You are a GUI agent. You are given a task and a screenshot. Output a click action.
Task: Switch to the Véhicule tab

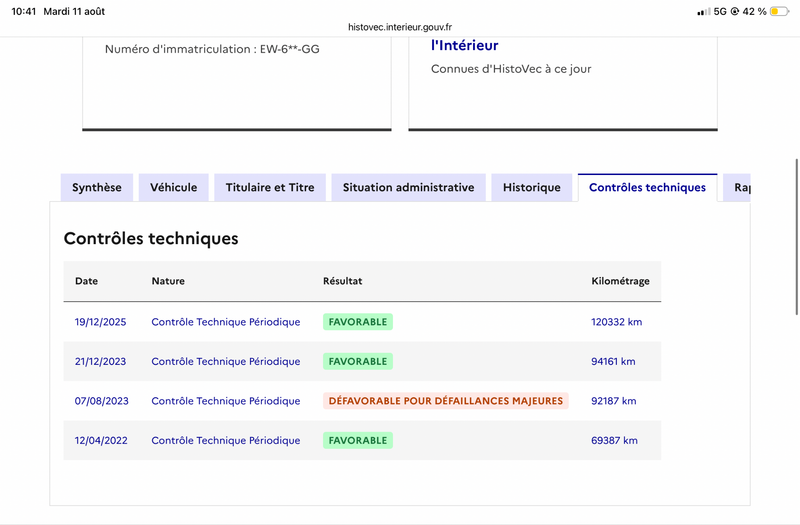(x=173, y=187)
